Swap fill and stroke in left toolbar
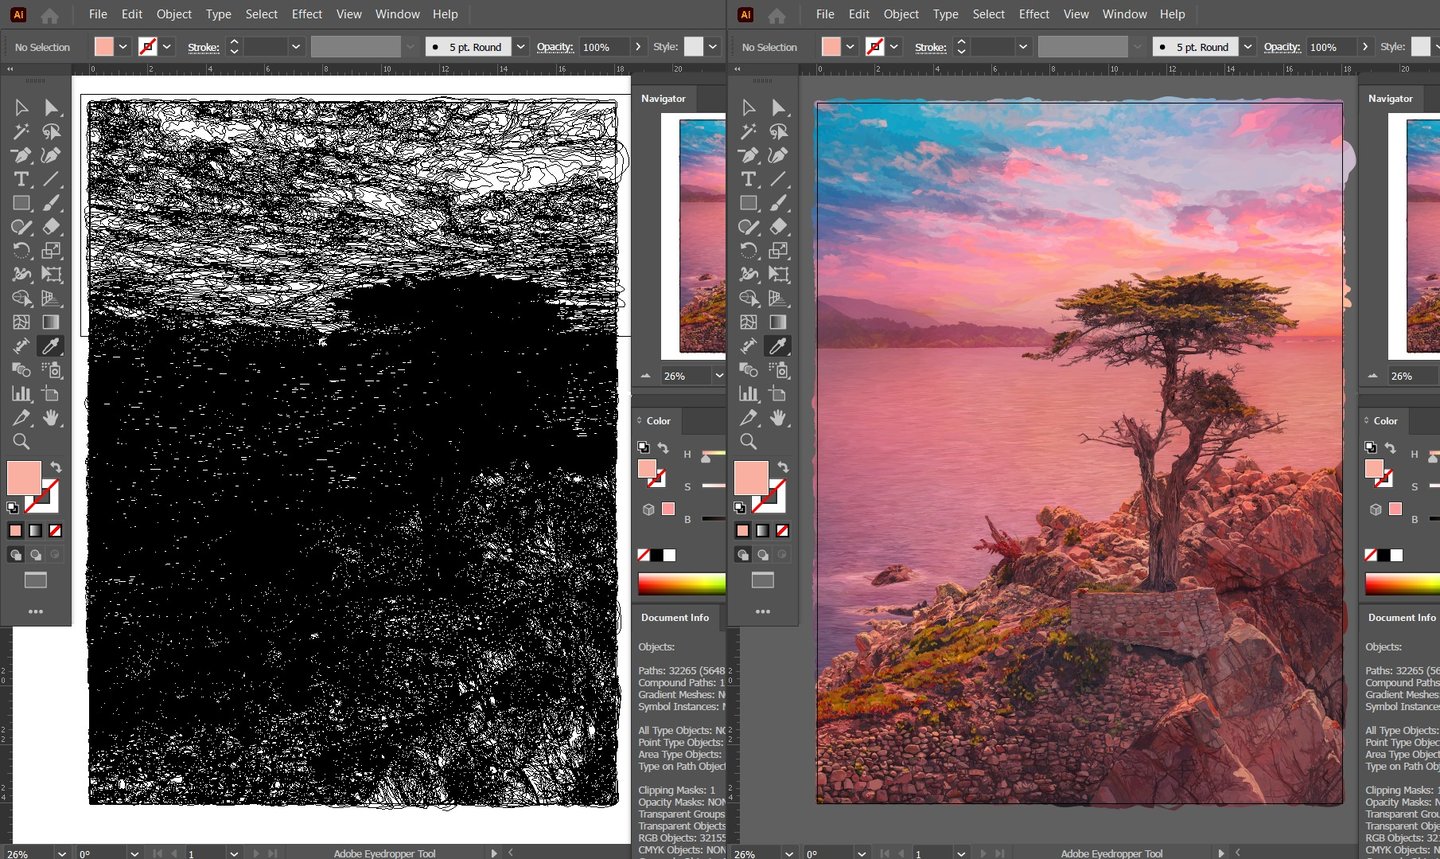The width and height of the screenshot is (1440, 859). [x=56, y=468]
